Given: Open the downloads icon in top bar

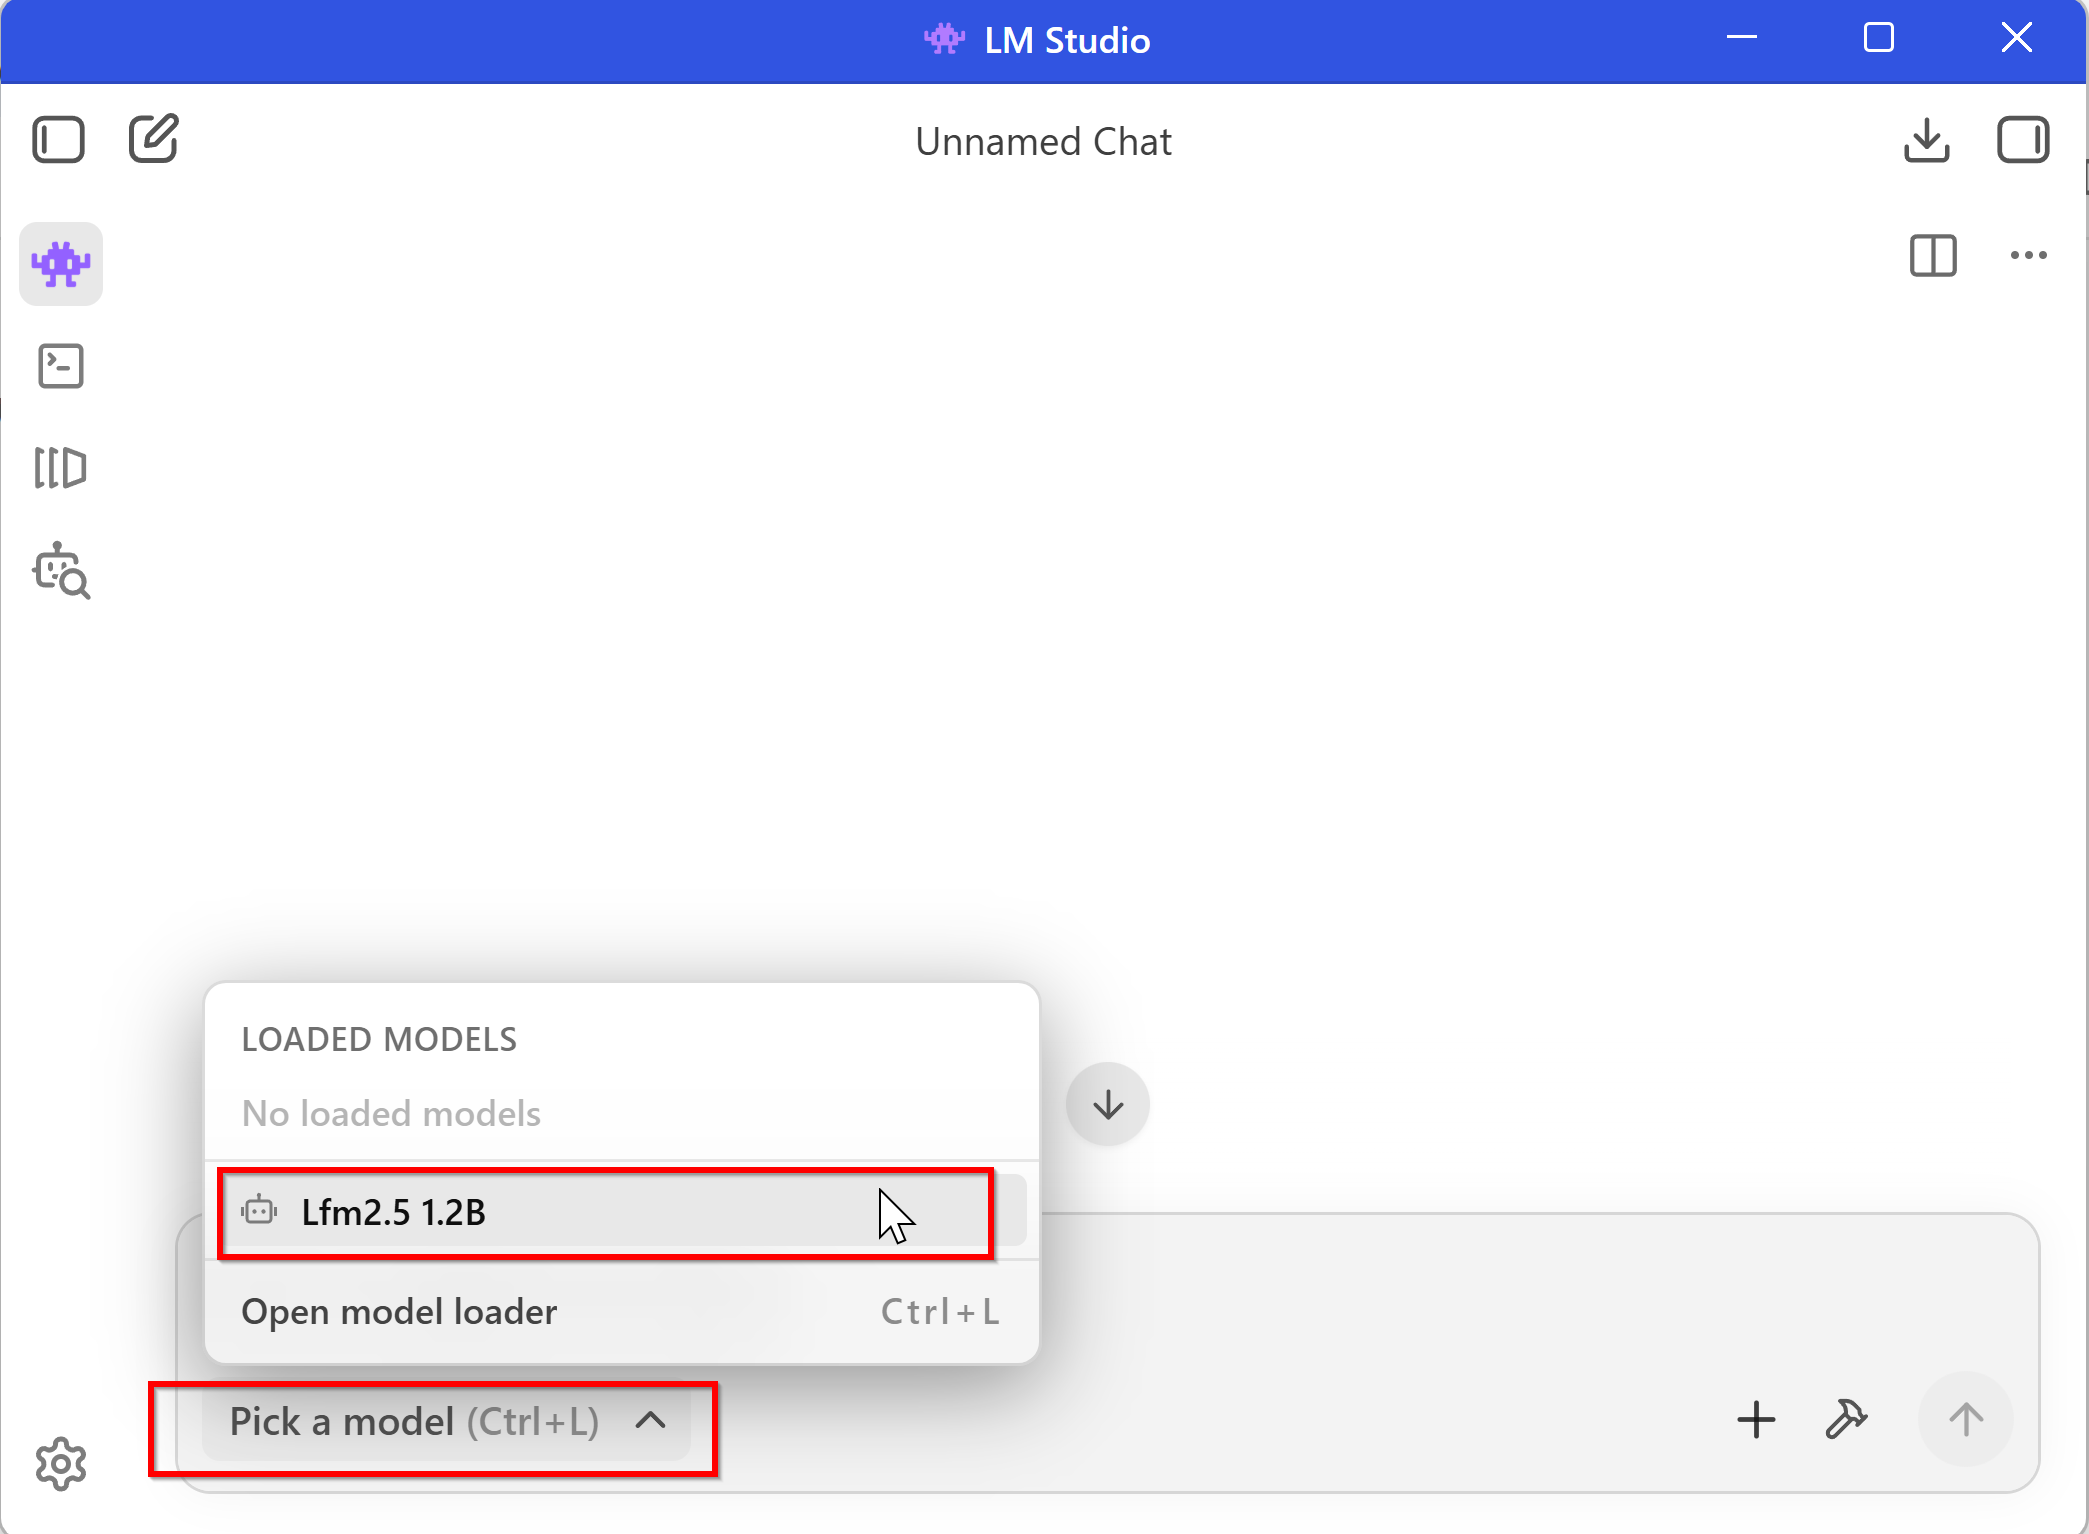Looking at the screenshot, I should [1926, 140].
